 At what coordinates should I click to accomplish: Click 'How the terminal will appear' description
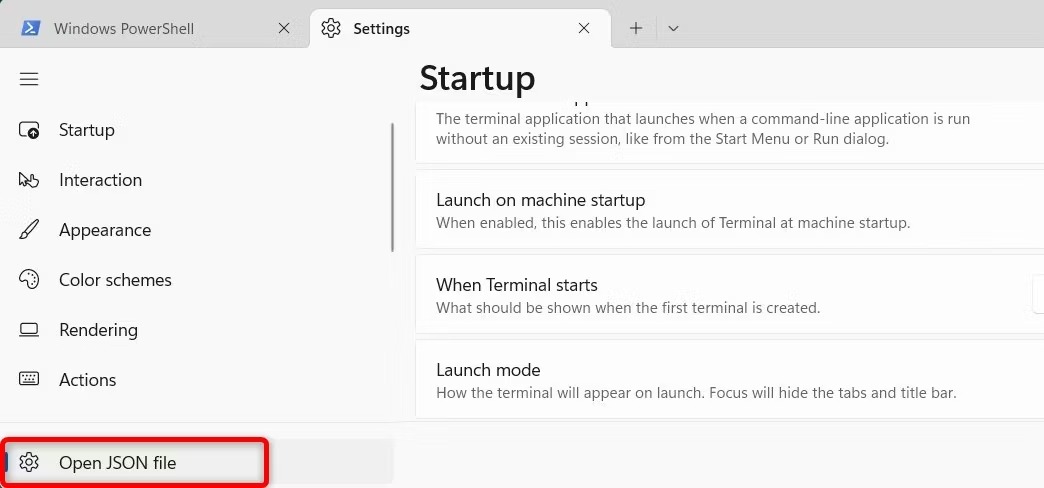click(696, 393)
